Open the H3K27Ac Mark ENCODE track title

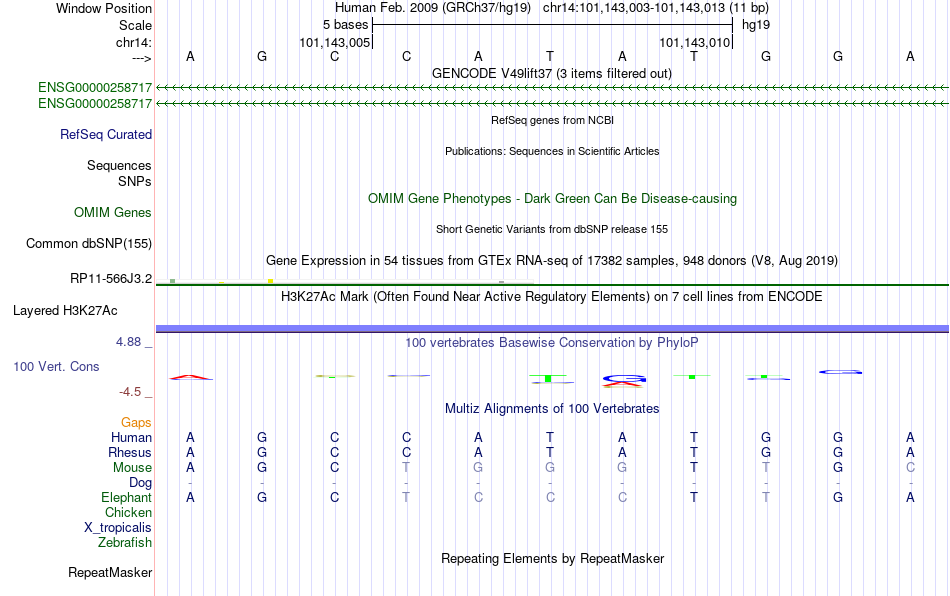click(x=552, y=296)
